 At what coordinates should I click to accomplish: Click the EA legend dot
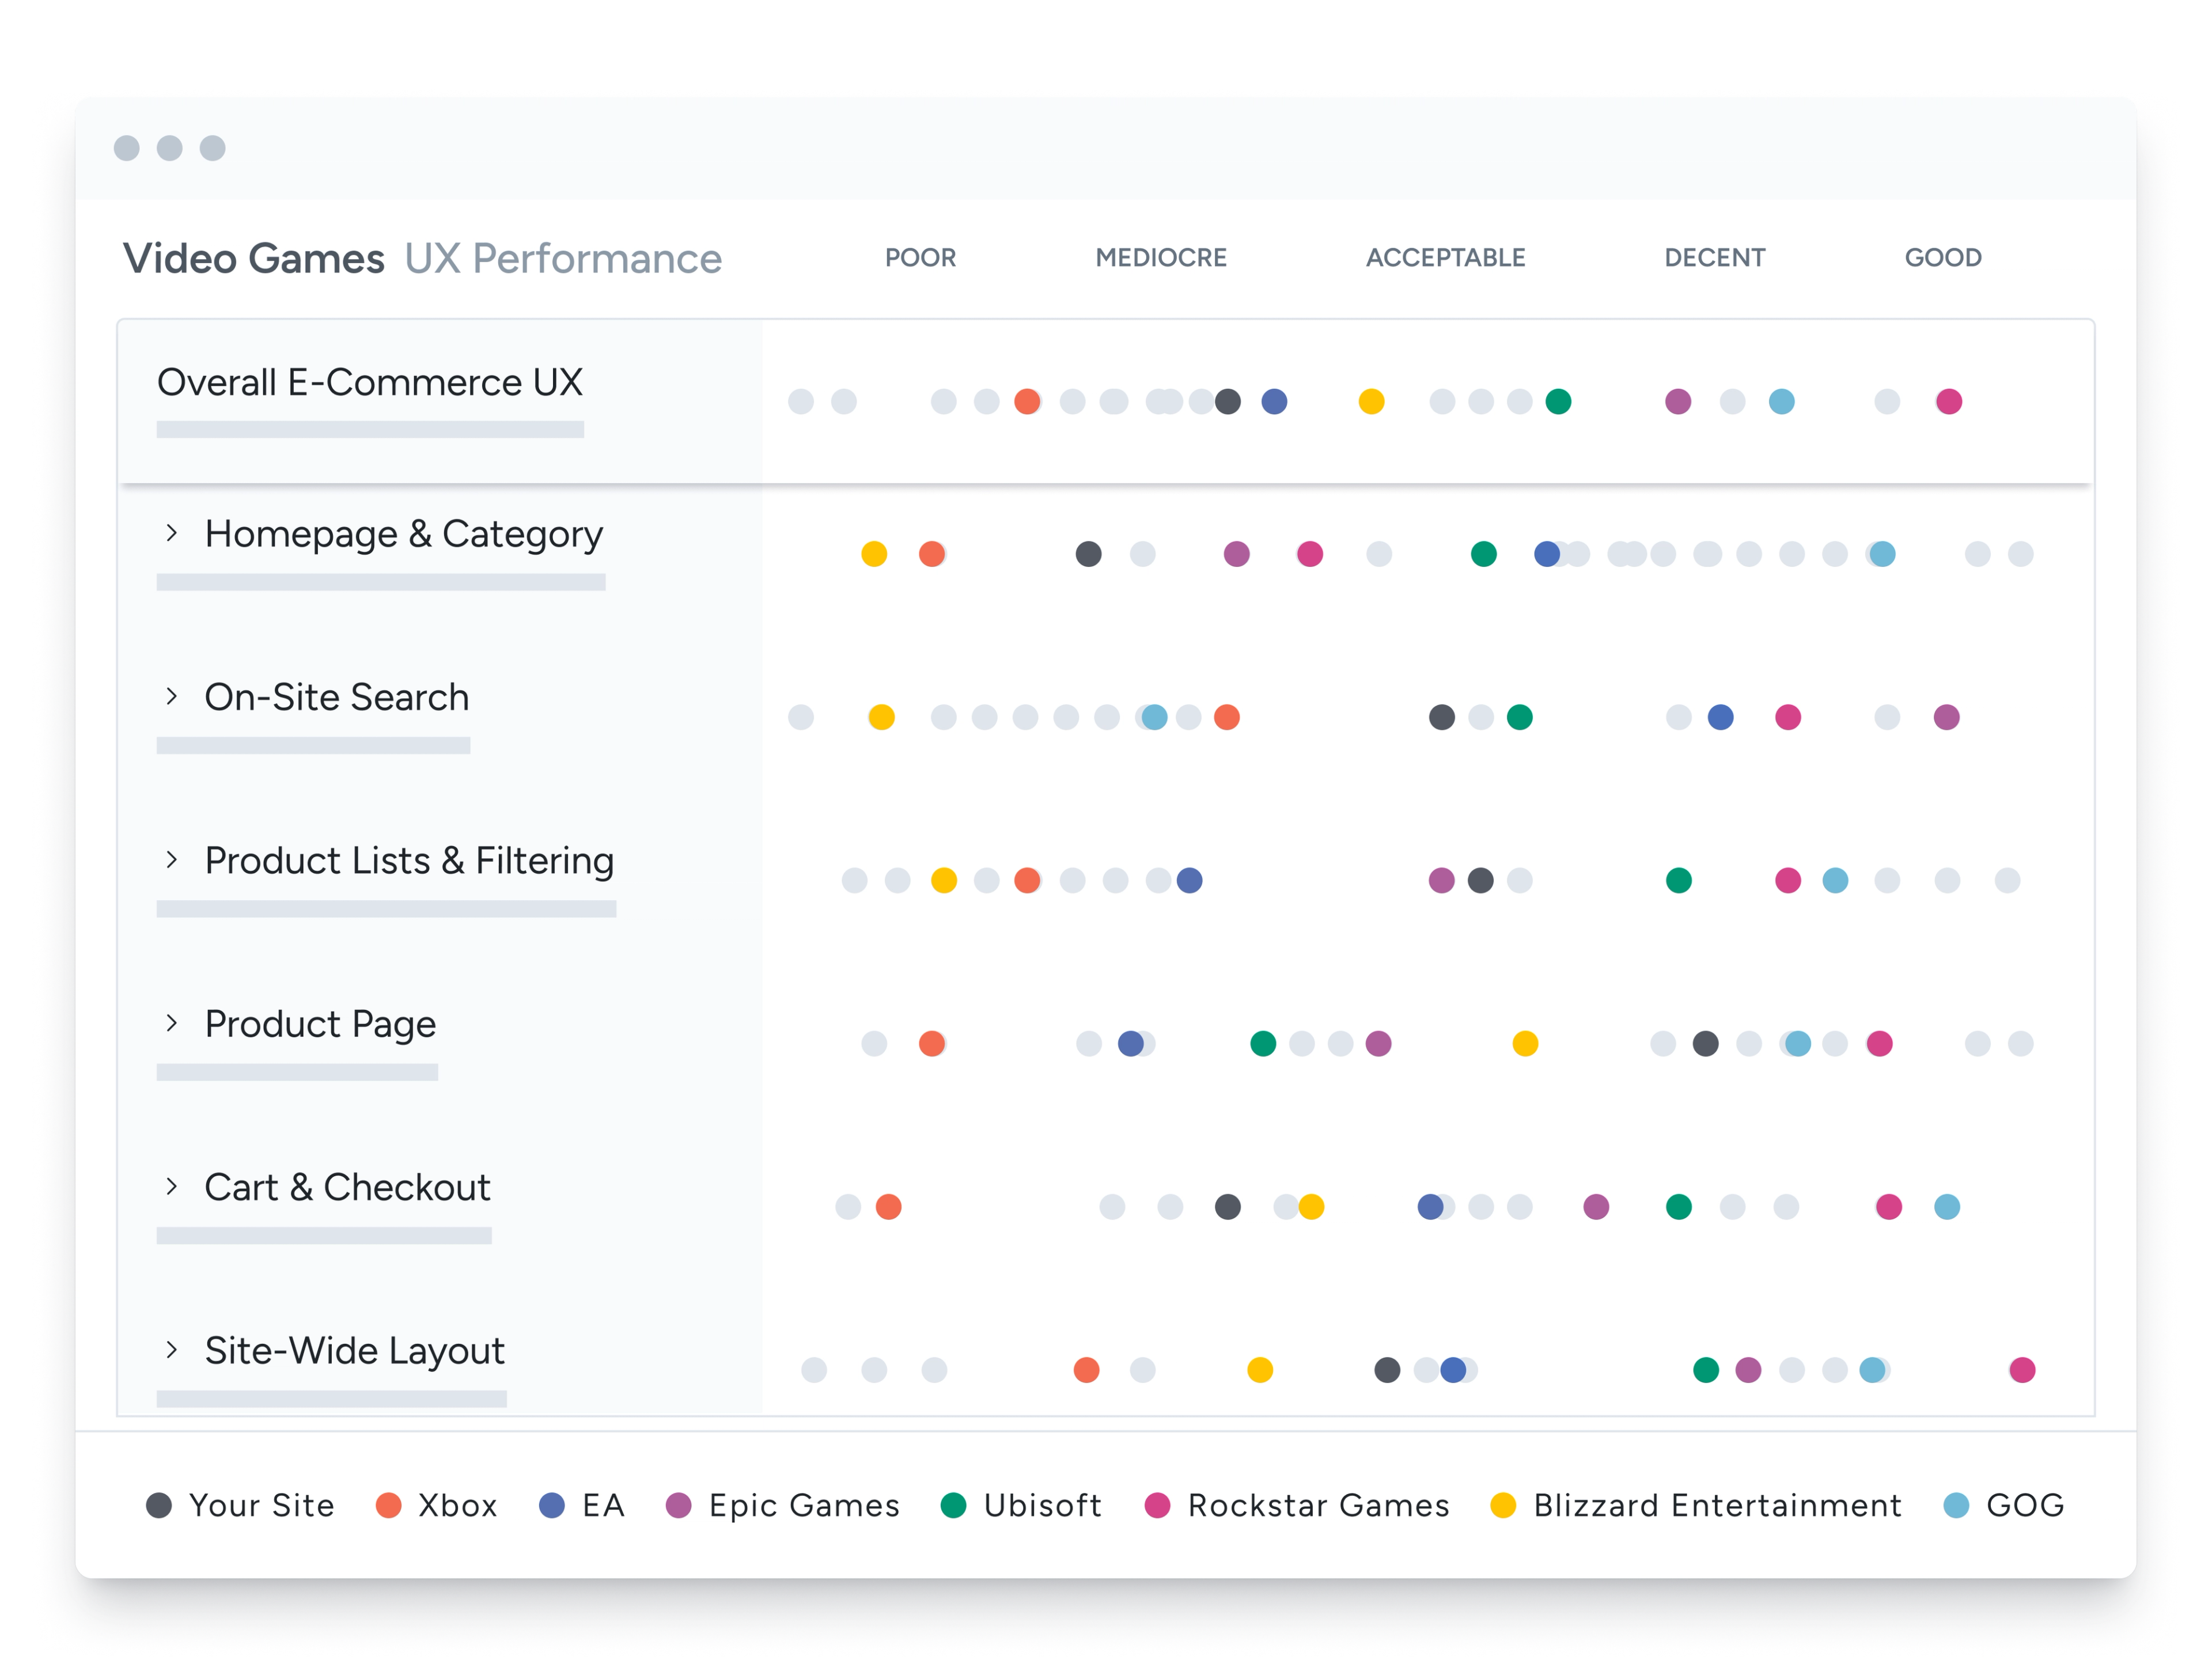(x=552, y=1505)
